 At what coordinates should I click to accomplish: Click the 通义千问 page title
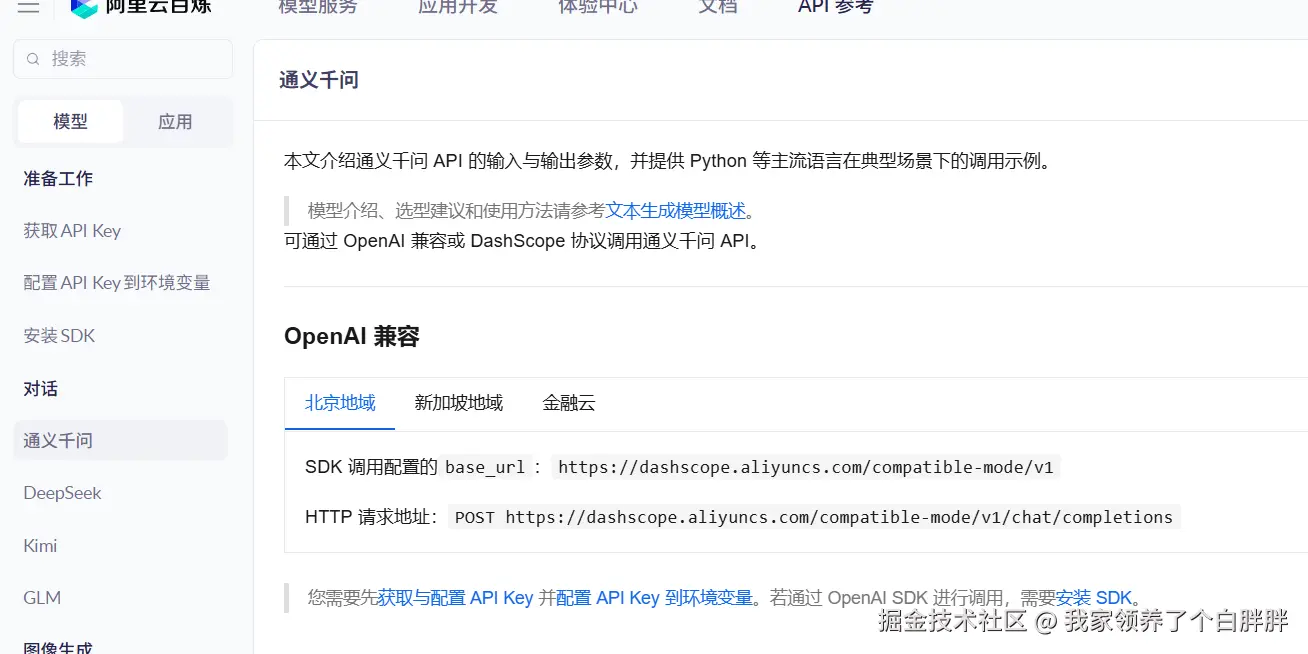(x=319, y=80)
